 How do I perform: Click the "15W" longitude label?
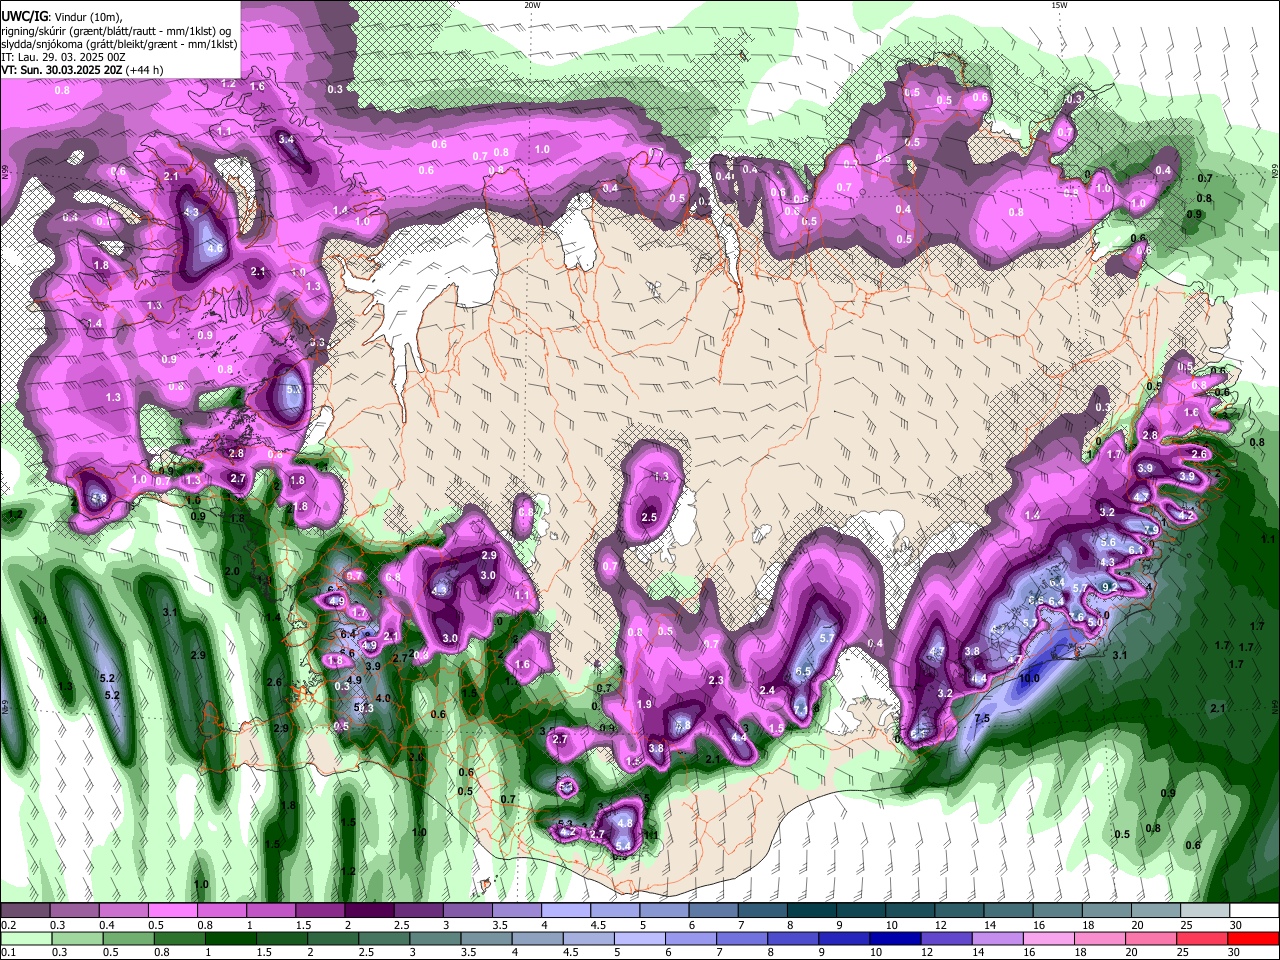(1059, 4)
